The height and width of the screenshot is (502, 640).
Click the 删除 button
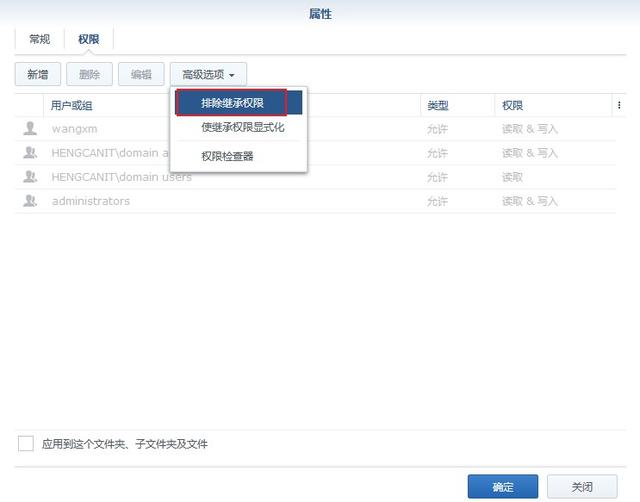point(89,74)
